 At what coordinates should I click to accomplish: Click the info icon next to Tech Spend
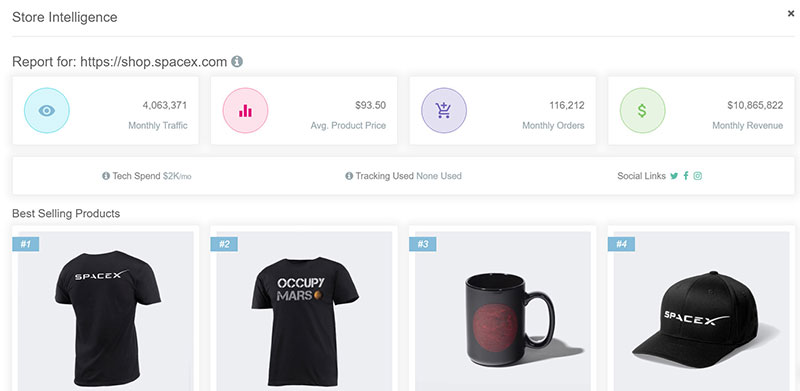click(x=106, y=176)
